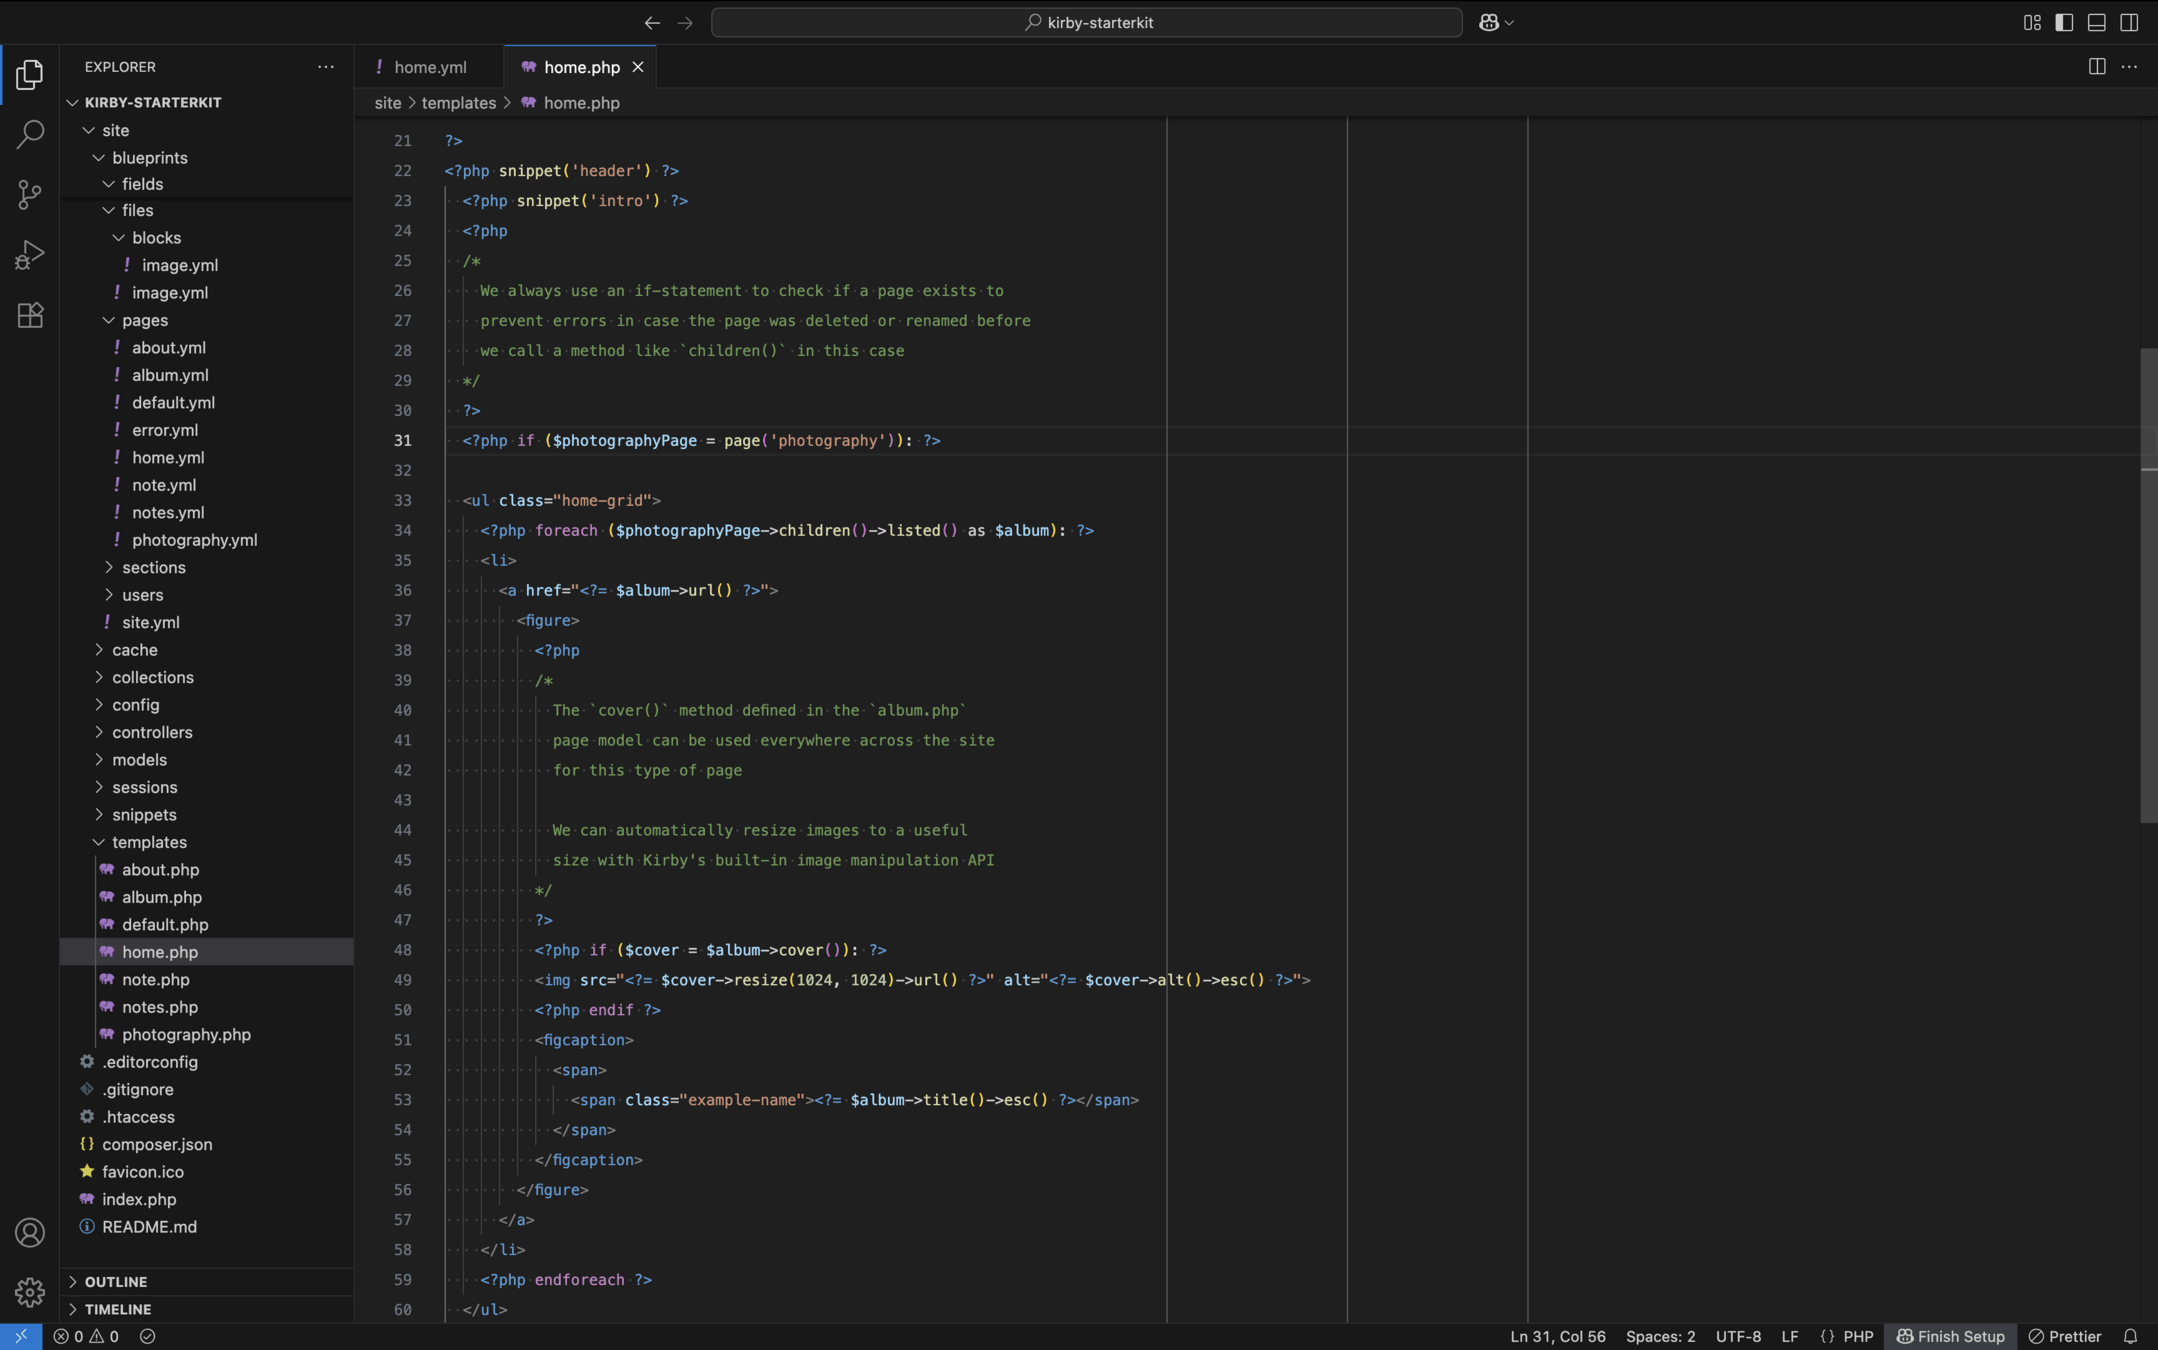
Task: Expand the OUTLINE section
Action: (x=116, y=1281)
